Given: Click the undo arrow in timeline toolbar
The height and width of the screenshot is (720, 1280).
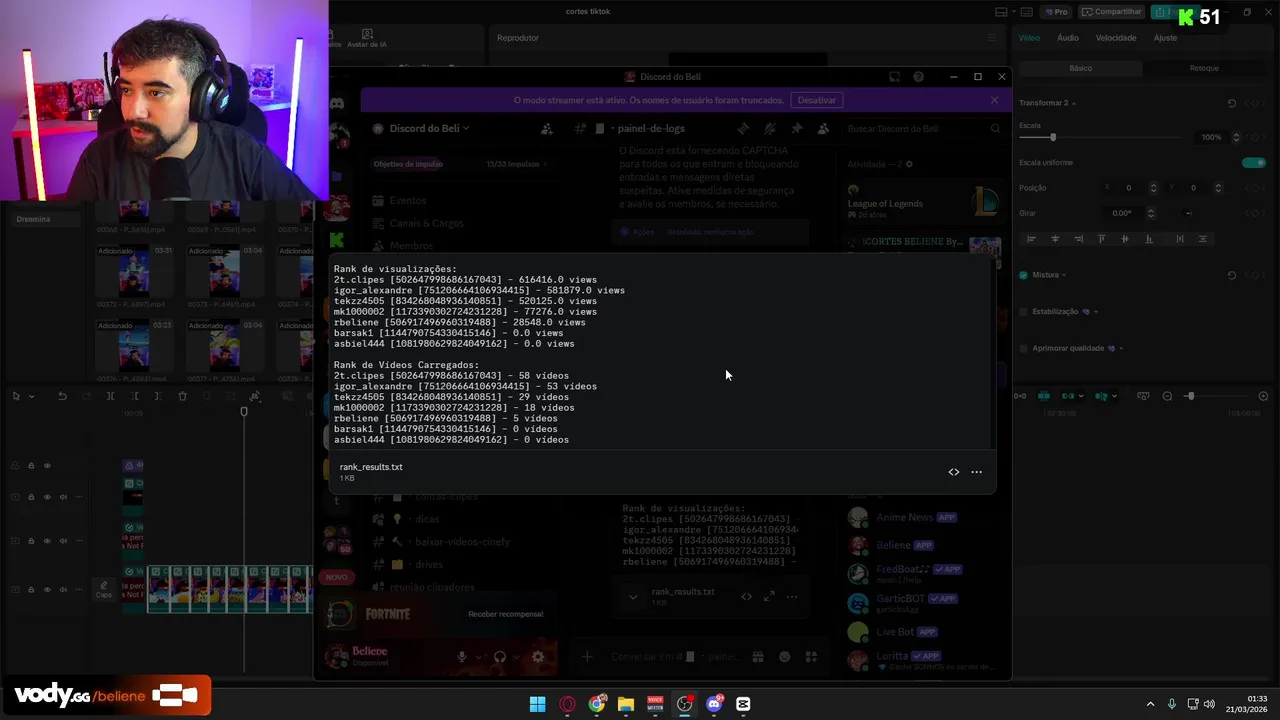Looking at the screenshot, I should pyautogui.click(x=62, y=396).
